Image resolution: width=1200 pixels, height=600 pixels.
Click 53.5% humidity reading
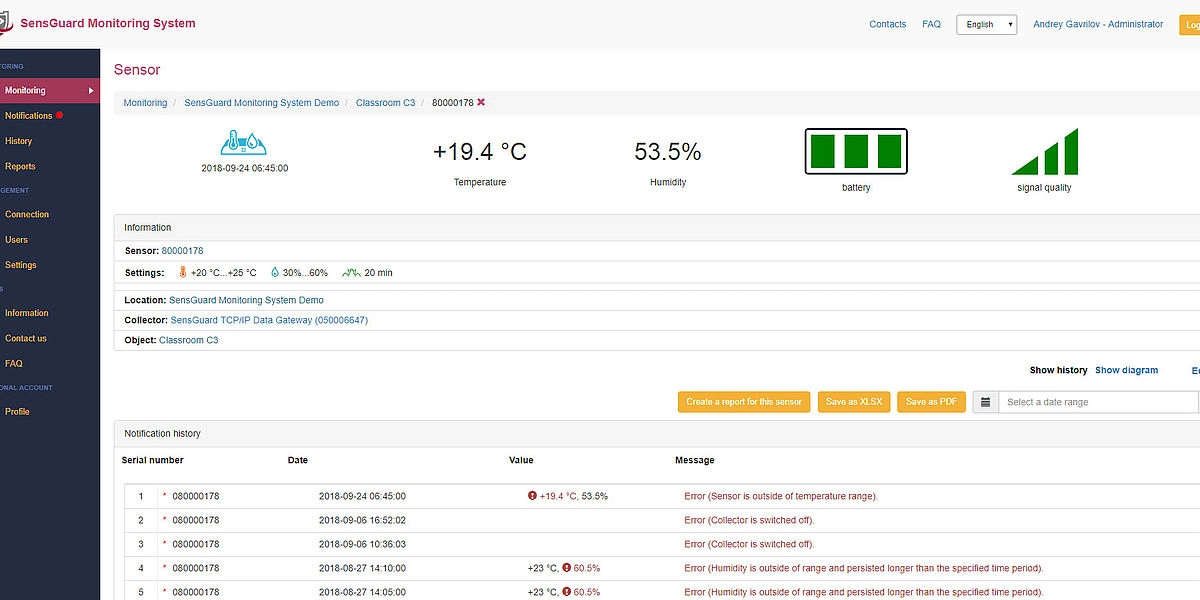(668, 152)
